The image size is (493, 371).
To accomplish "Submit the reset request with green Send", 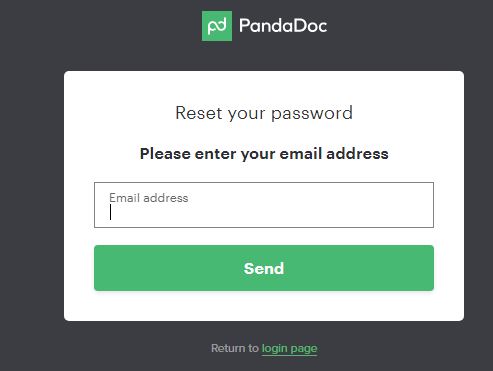I will pyautogui.click(x=264, y=268).
